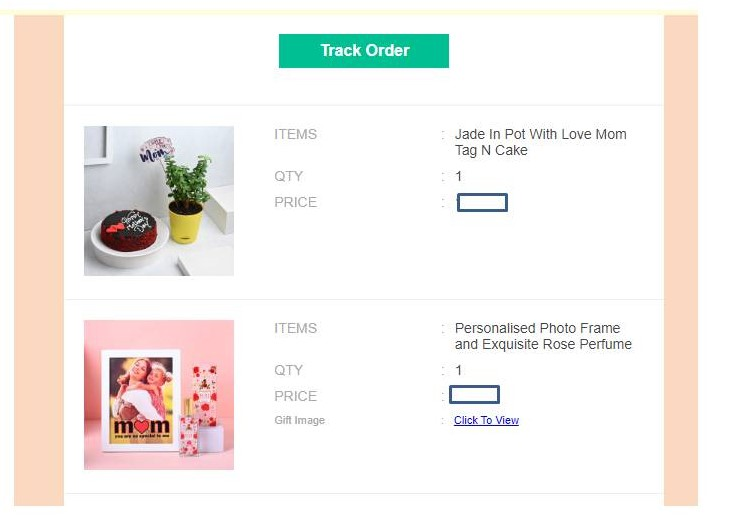Click the green Track Order button

[364, 51]
